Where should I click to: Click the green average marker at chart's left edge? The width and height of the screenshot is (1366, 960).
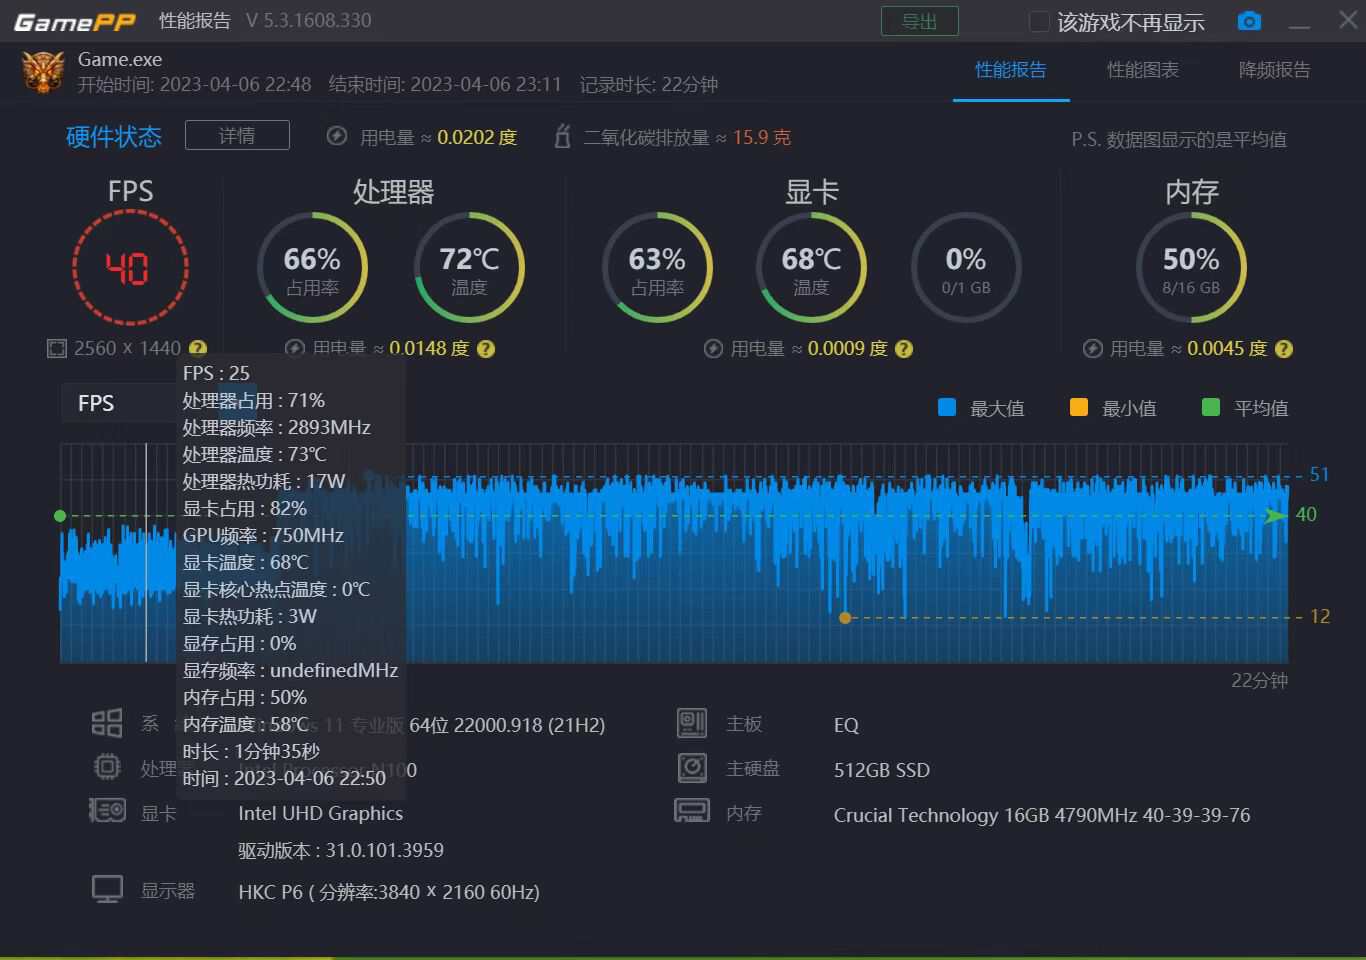60,516
